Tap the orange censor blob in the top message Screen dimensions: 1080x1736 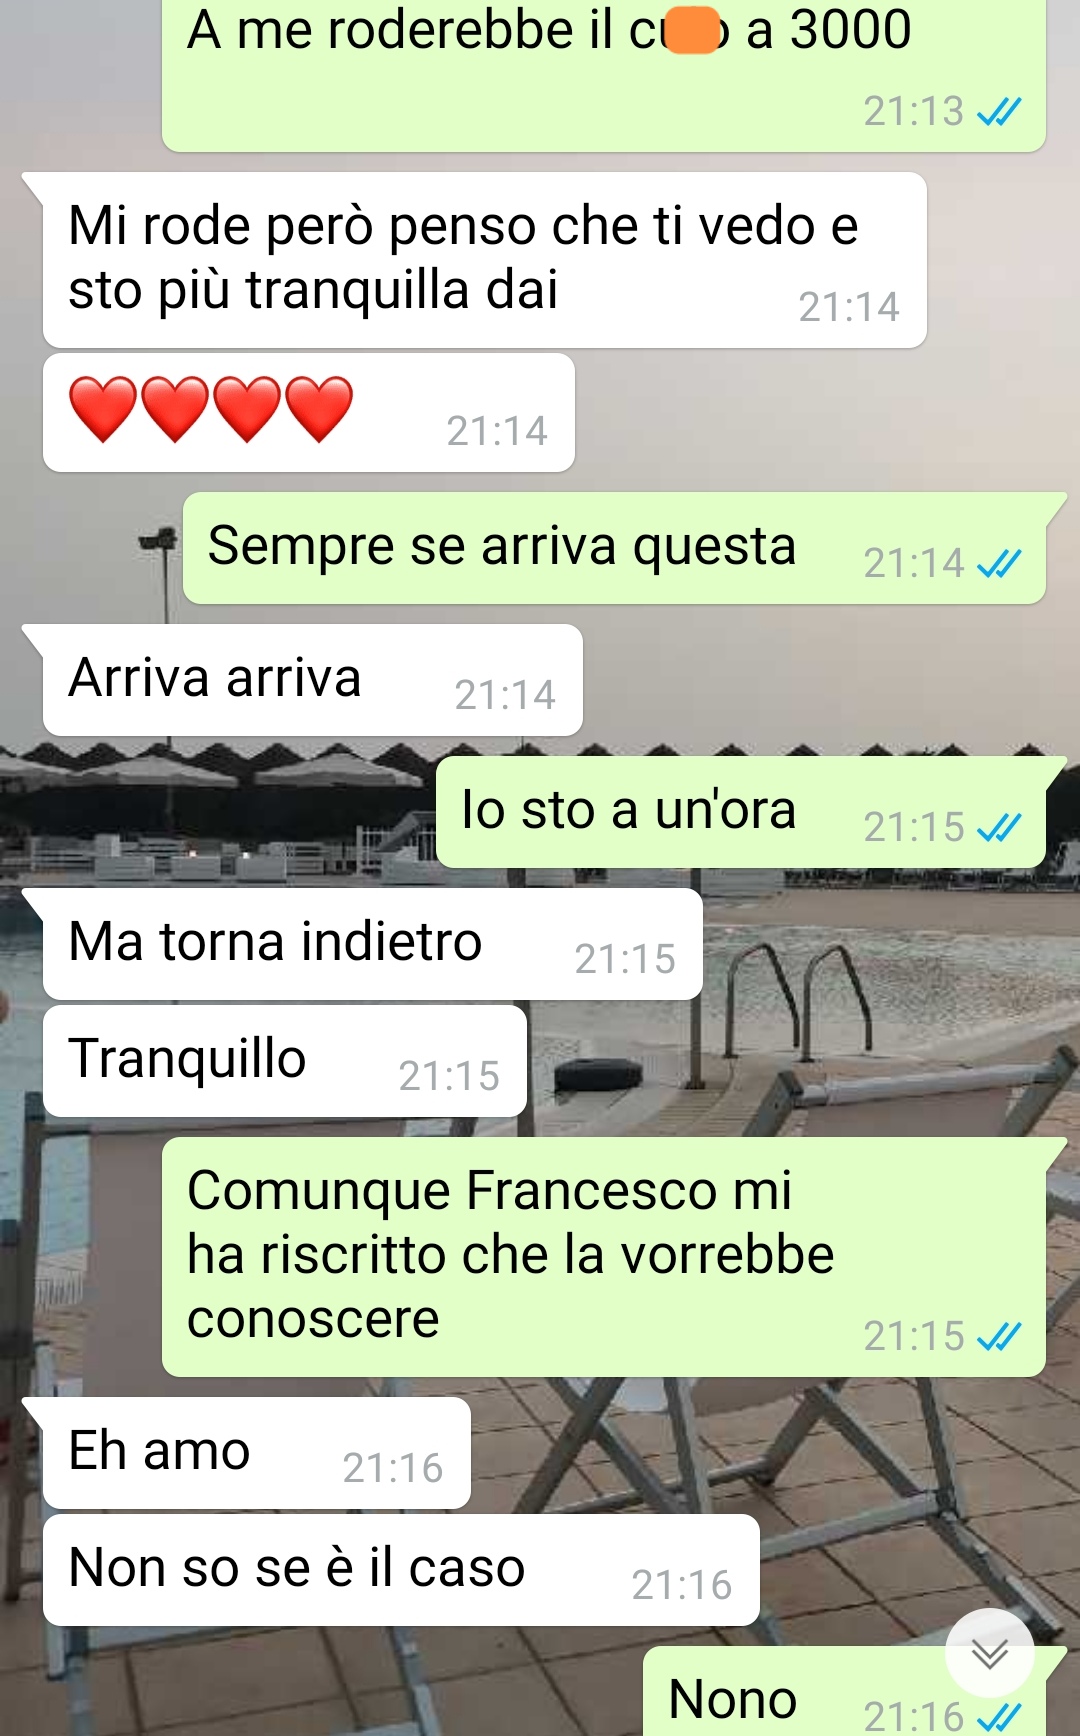(x=692, y=29)
